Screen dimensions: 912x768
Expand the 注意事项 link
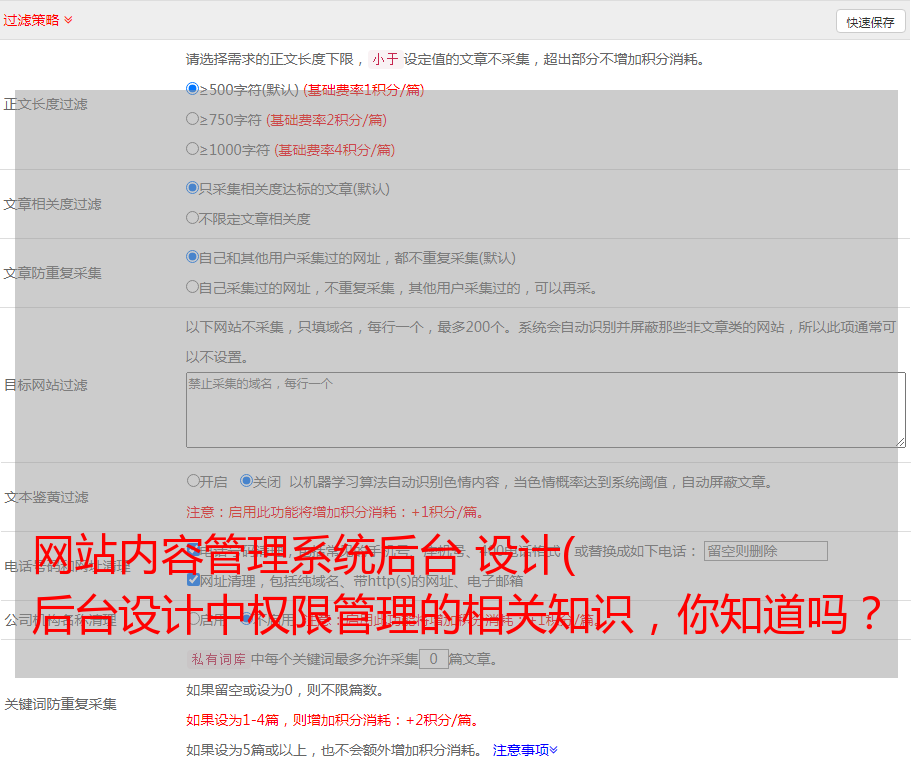pyautogui.click(x=524, y=749)
